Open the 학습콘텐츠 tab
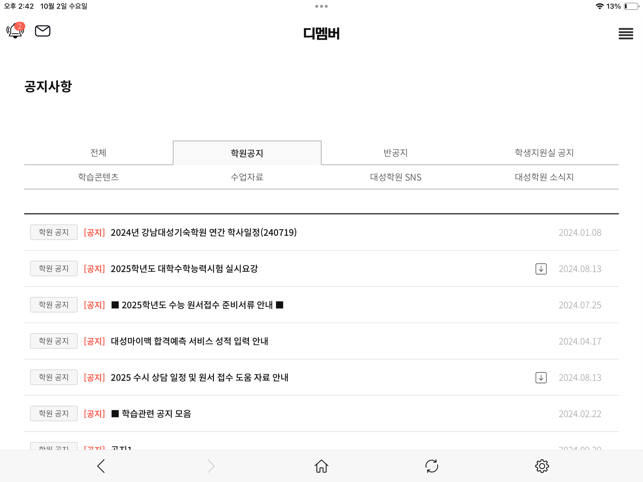The width and height of the screenshot is (643, 482). click(x=98, y=177)
